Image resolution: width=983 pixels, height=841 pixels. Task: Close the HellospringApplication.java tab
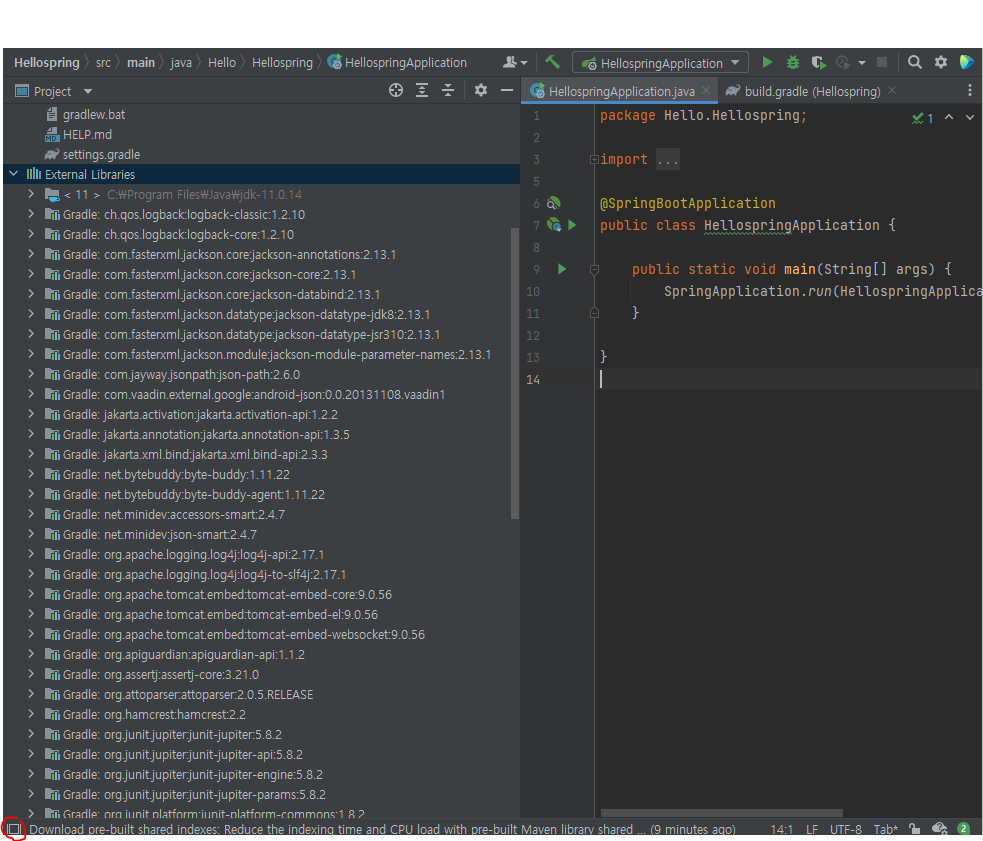tap(706, 90)
